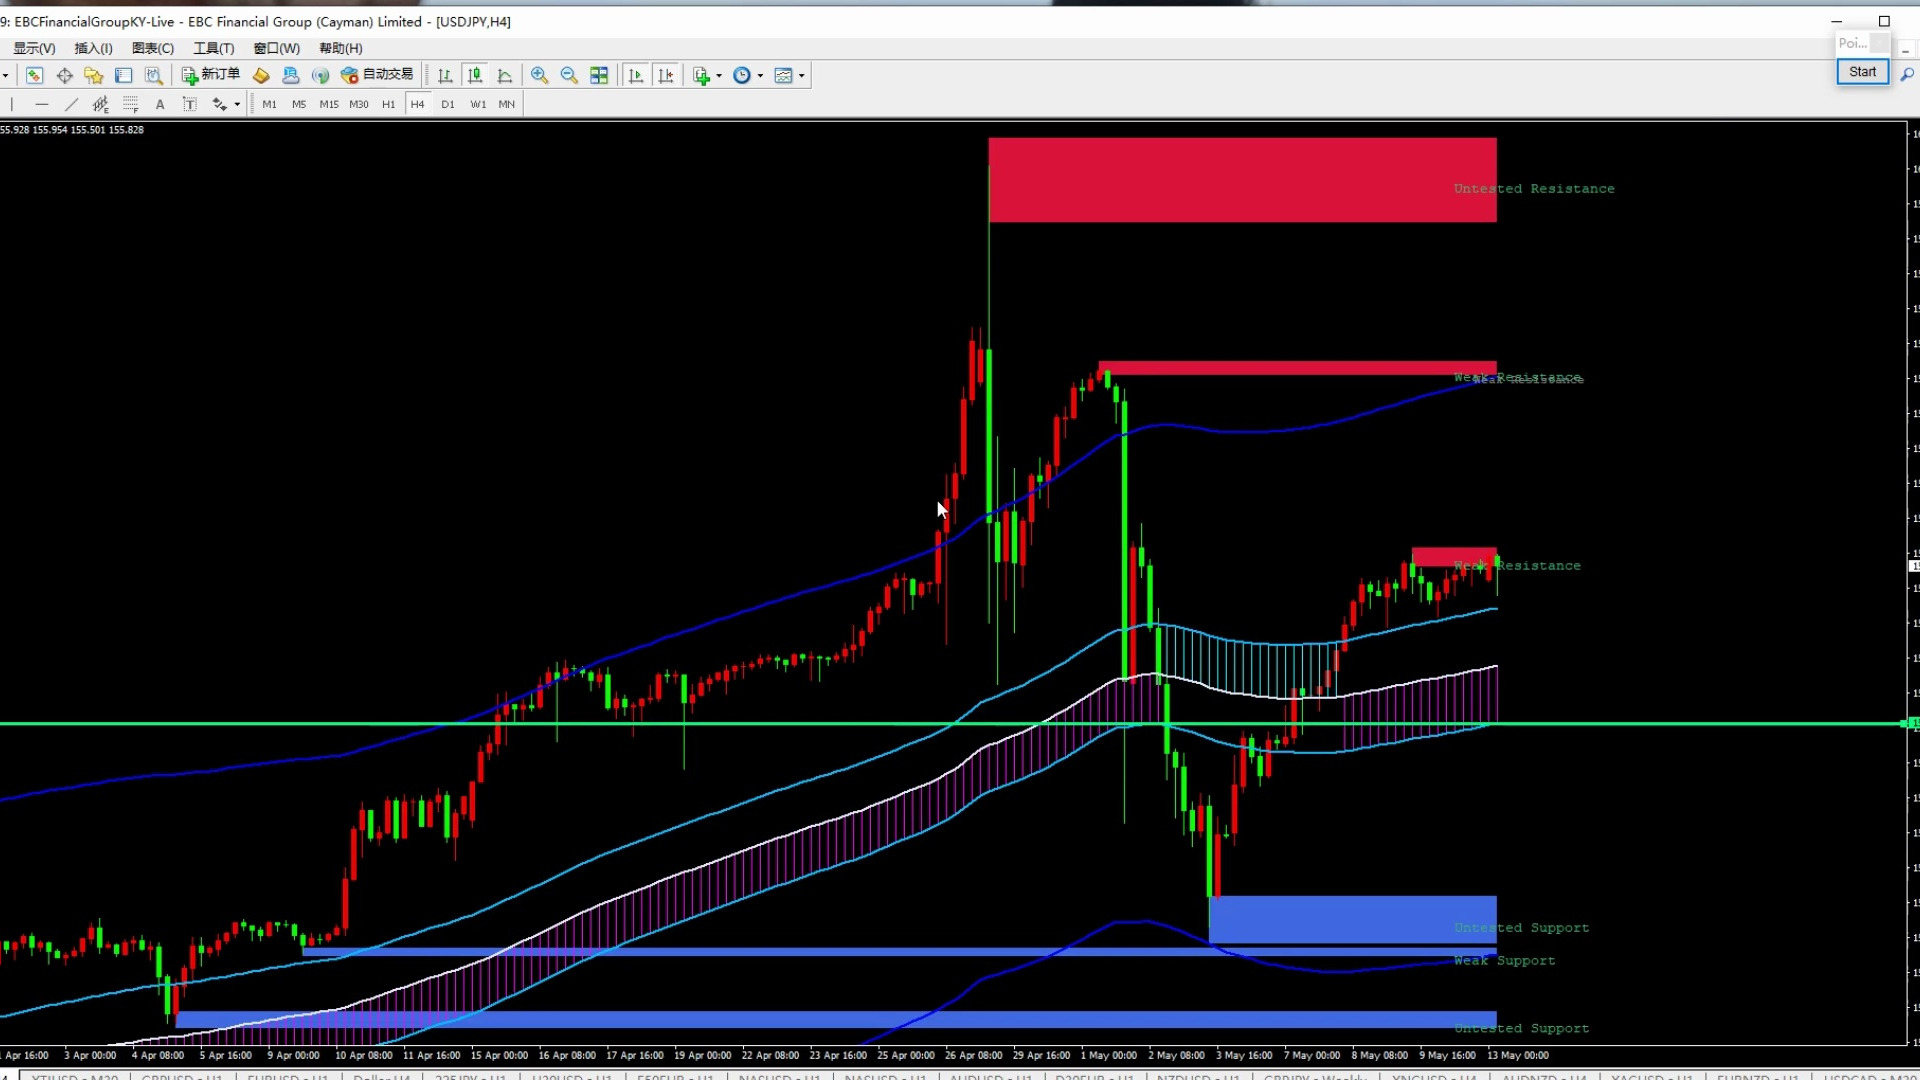Click the 13 May 00:00 time label
This screenshot has width=1920, height=1080.
pos(1517,1055)
